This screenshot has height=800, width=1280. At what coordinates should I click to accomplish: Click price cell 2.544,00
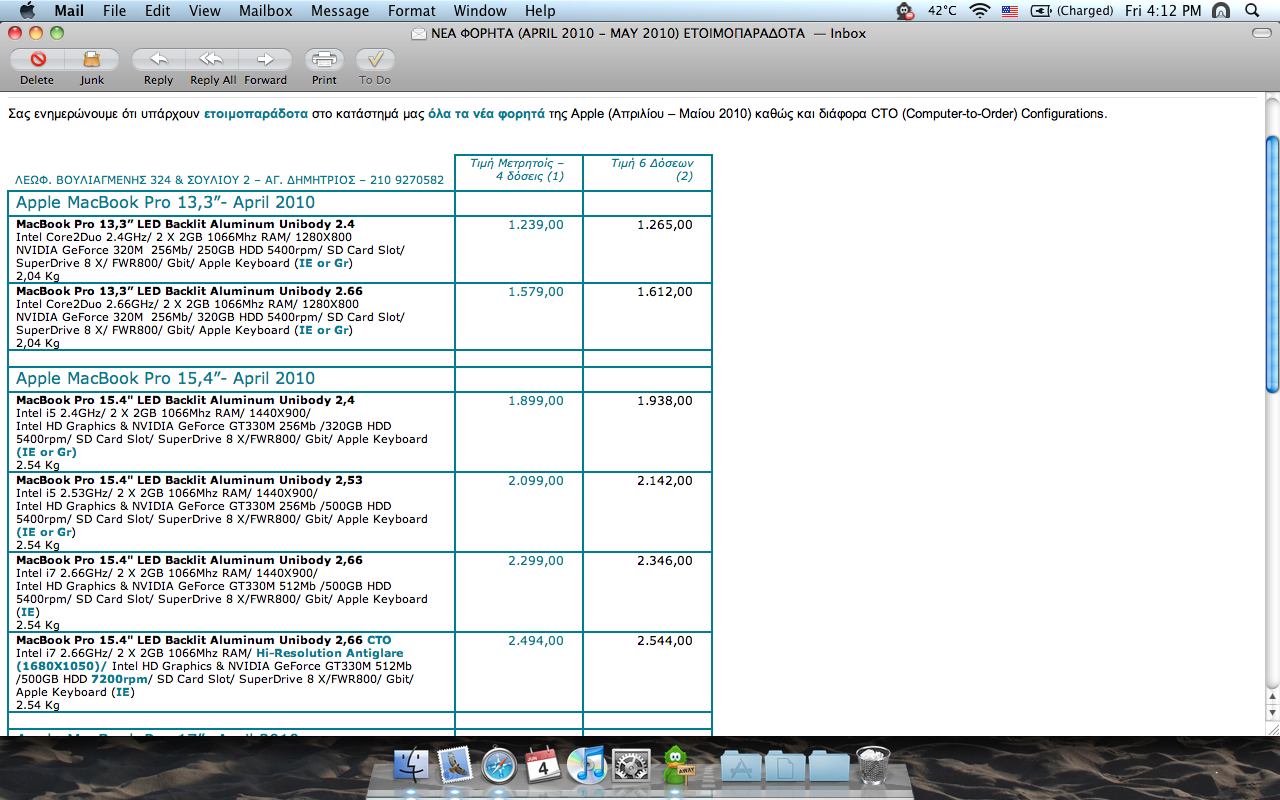click(665, 640)
